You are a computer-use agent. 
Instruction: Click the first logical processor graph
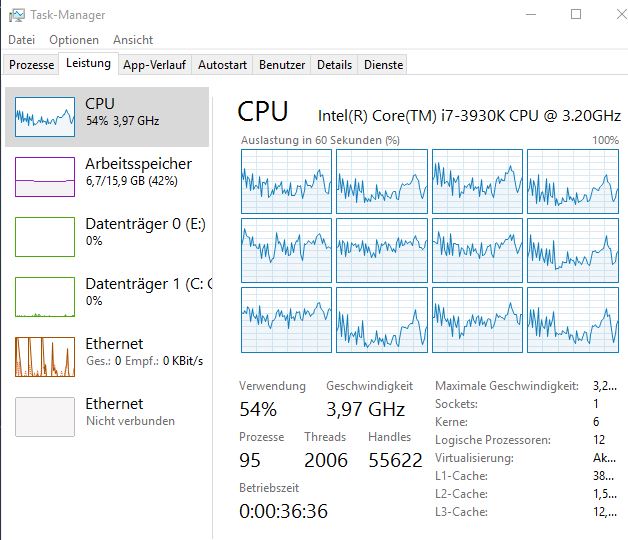[286, 181]
